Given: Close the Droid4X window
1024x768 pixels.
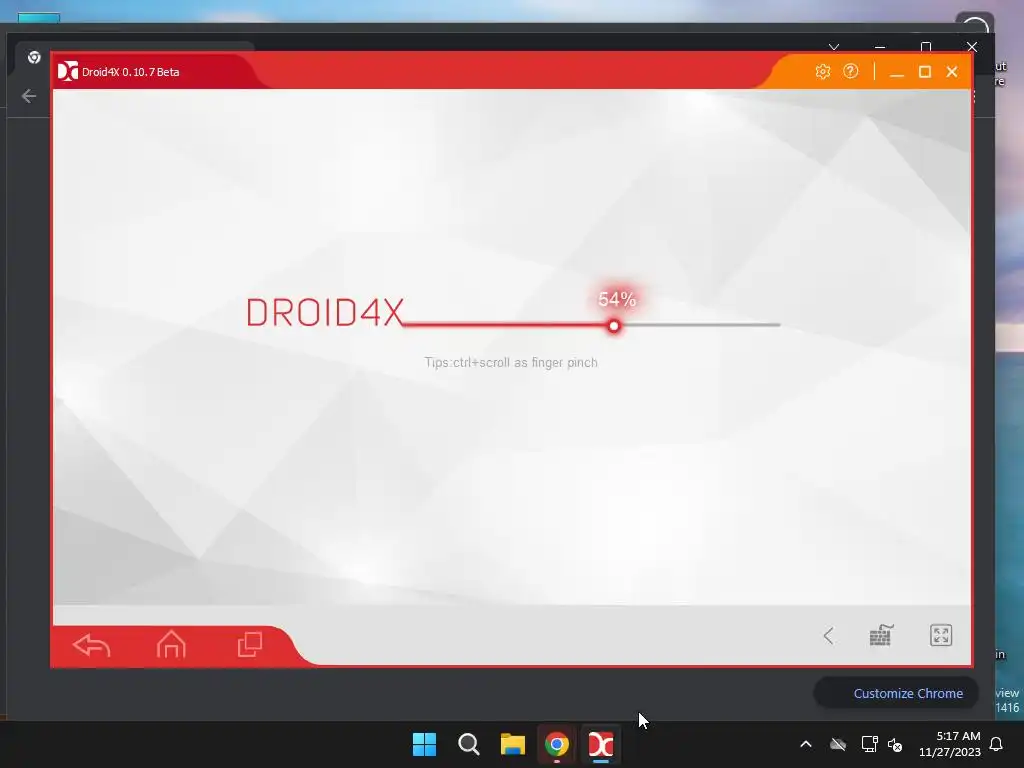Looking at the screenshot, I should (952, 72).
